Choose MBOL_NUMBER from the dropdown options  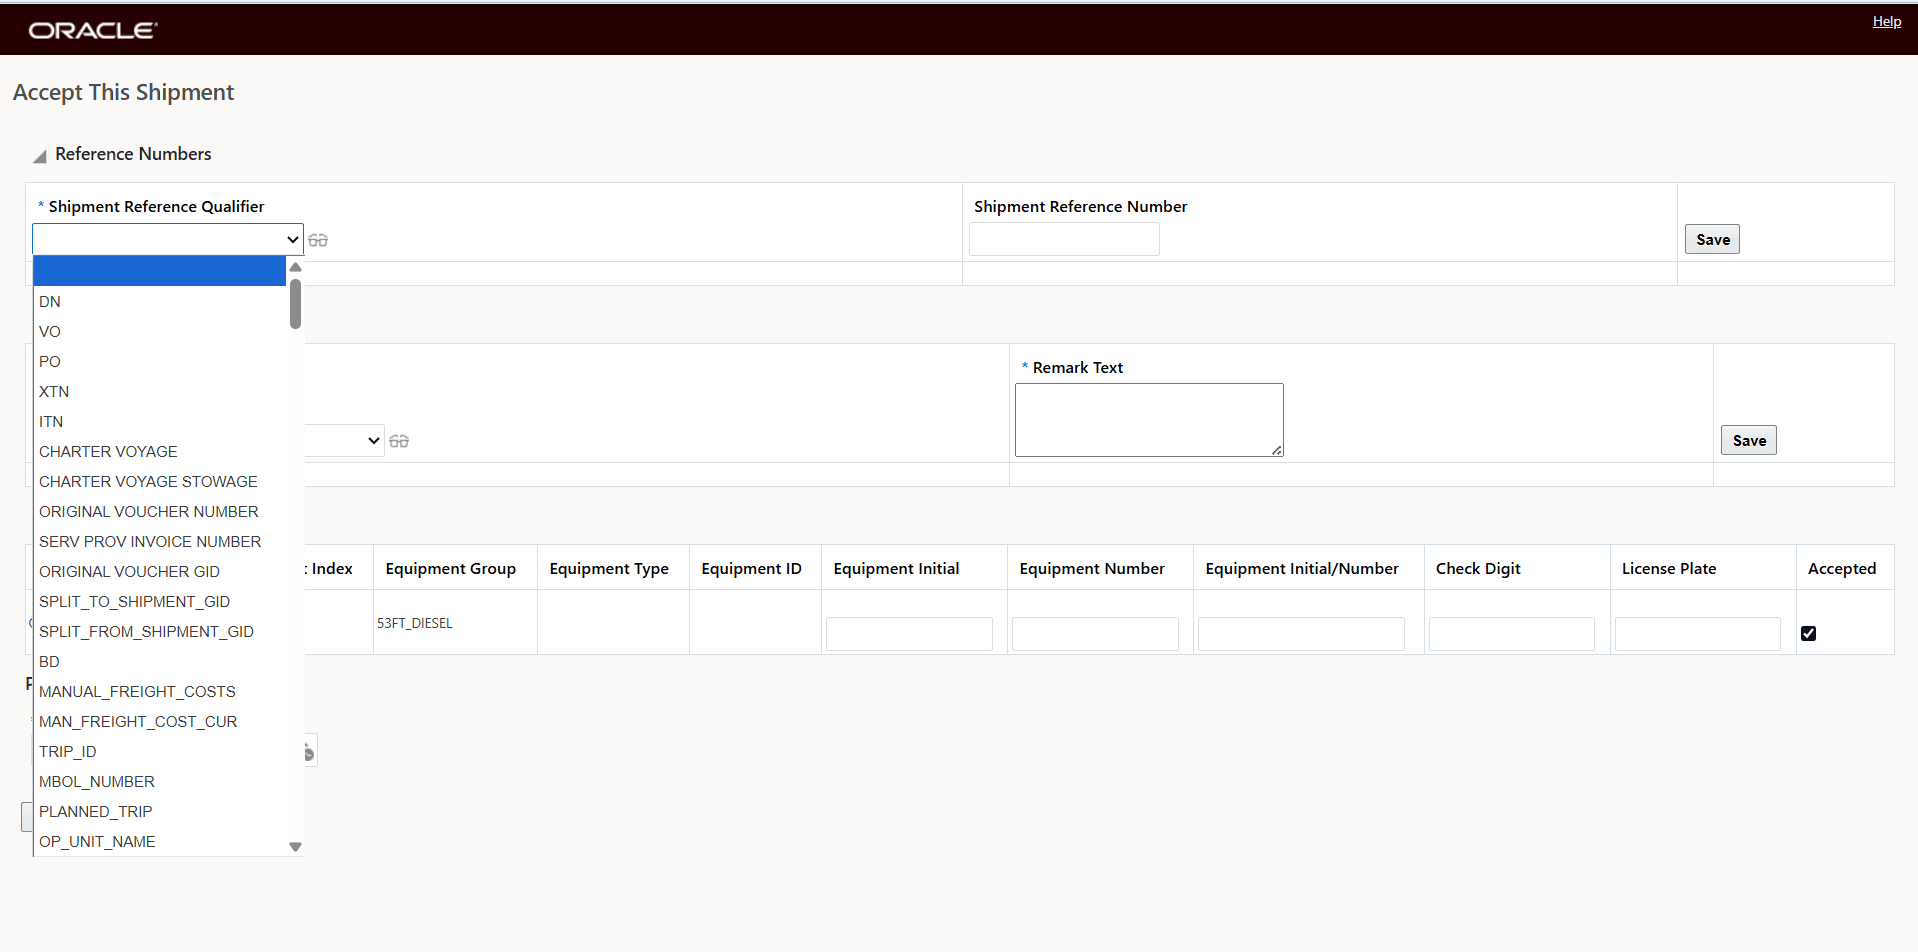pyautogui.click(x=96, y=781)
